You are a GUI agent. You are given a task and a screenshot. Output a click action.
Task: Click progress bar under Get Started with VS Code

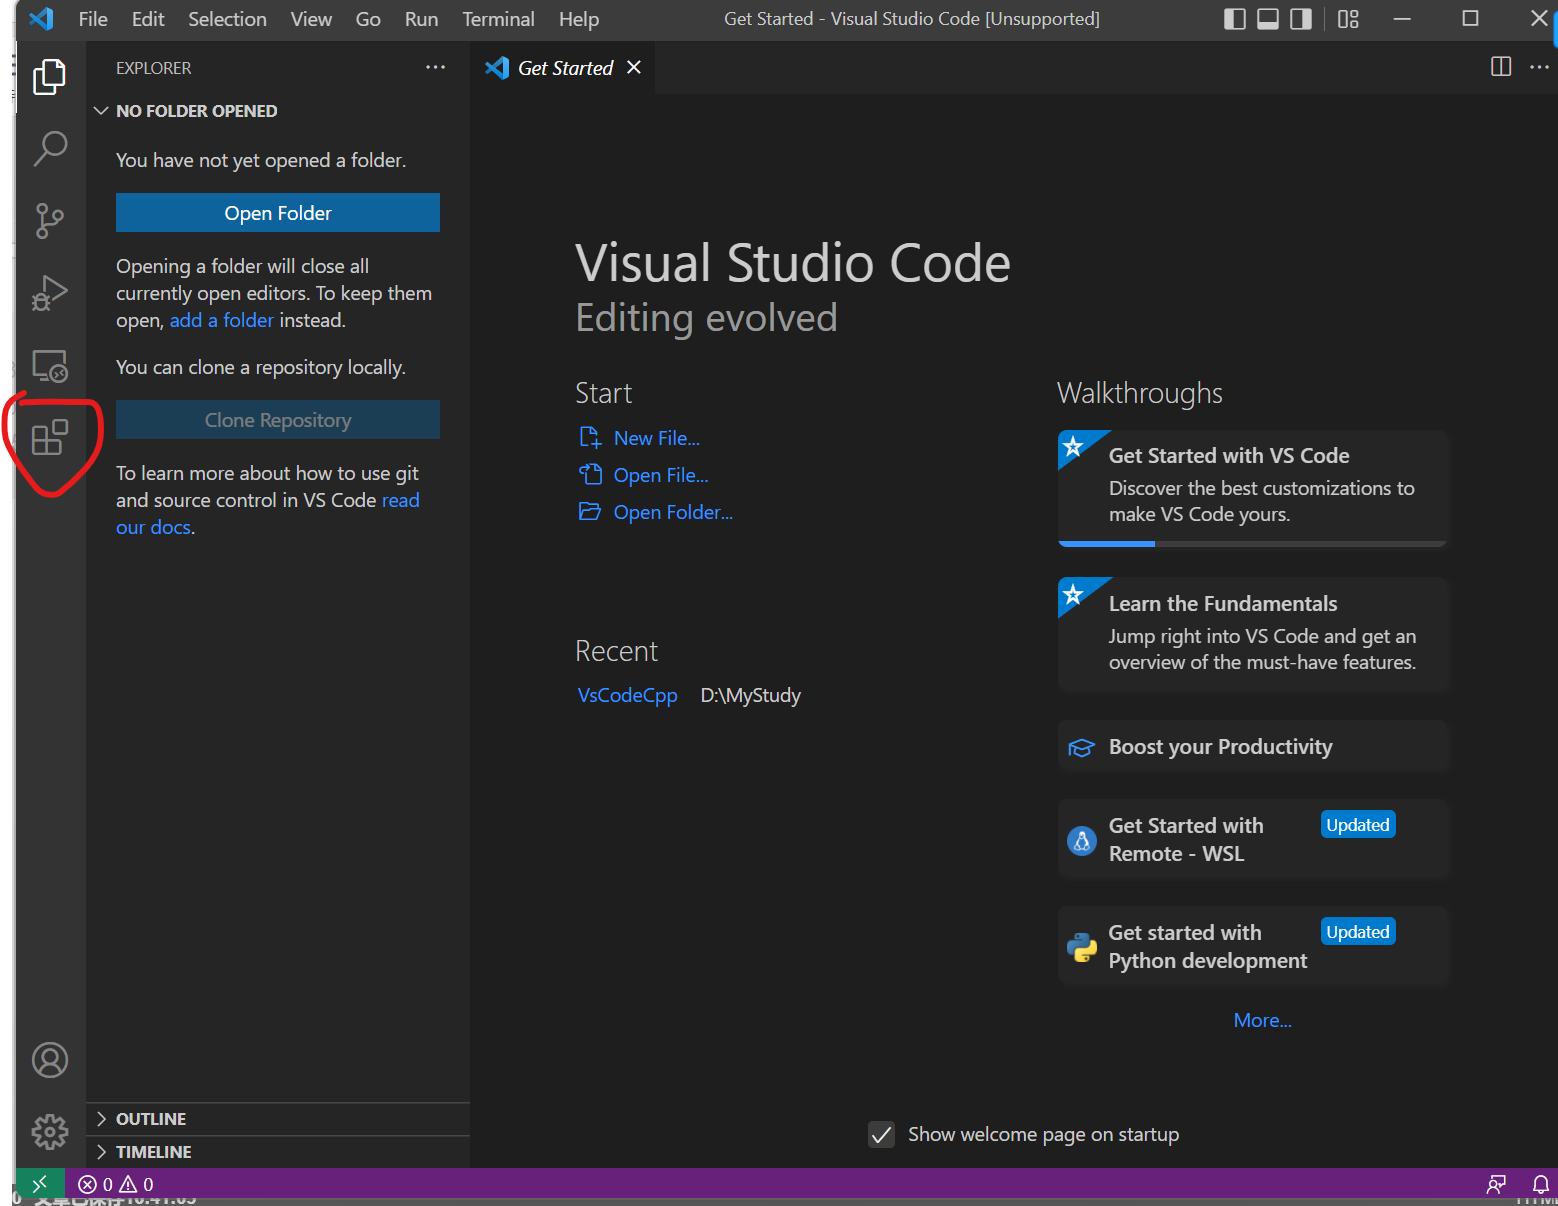coord(1253,544)
